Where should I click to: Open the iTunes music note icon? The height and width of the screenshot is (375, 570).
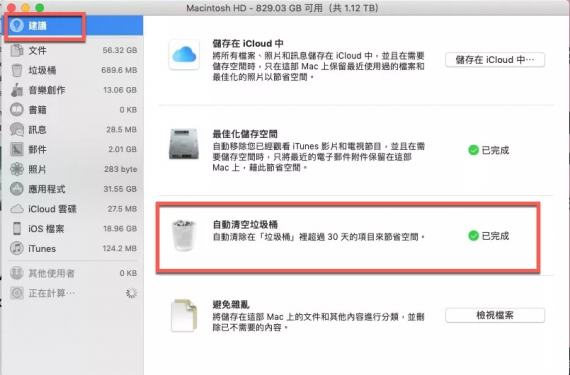17,248
